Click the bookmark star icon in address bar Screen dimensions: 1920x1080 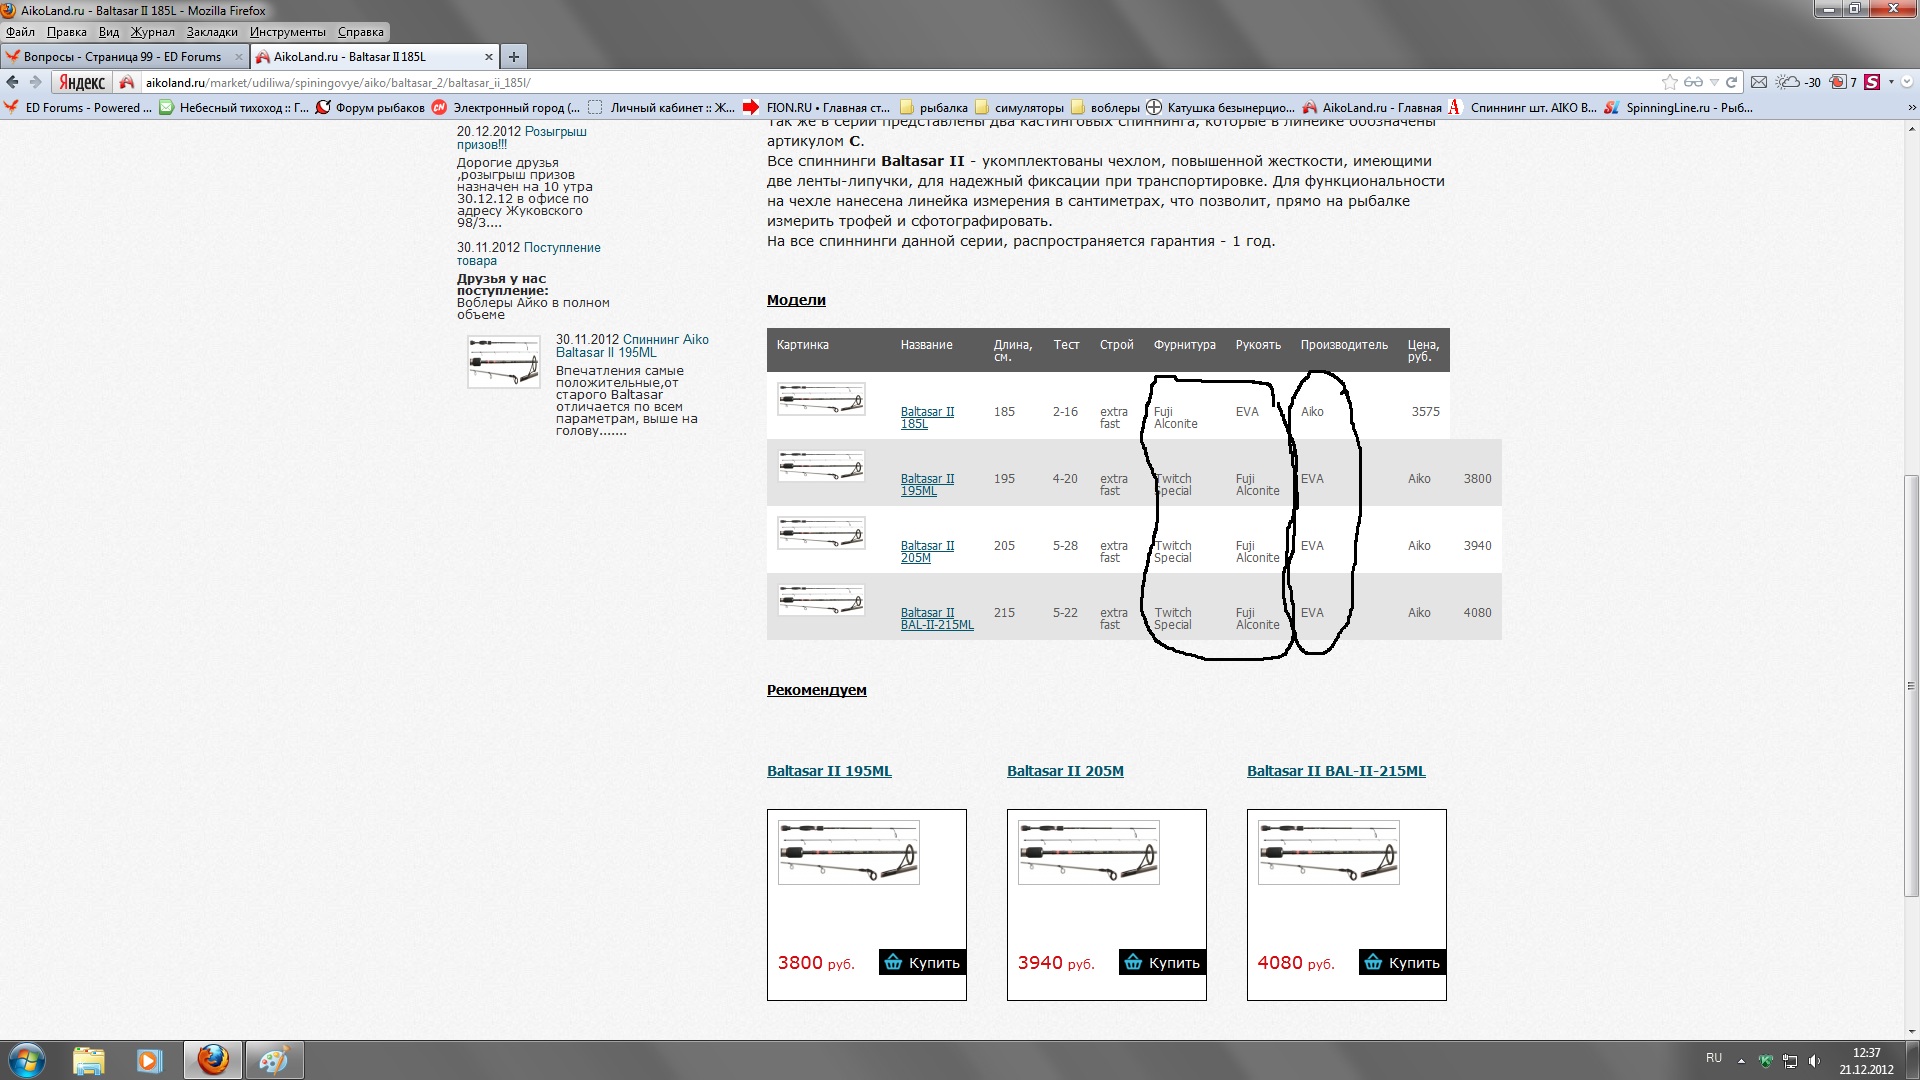click(1669, 82)
